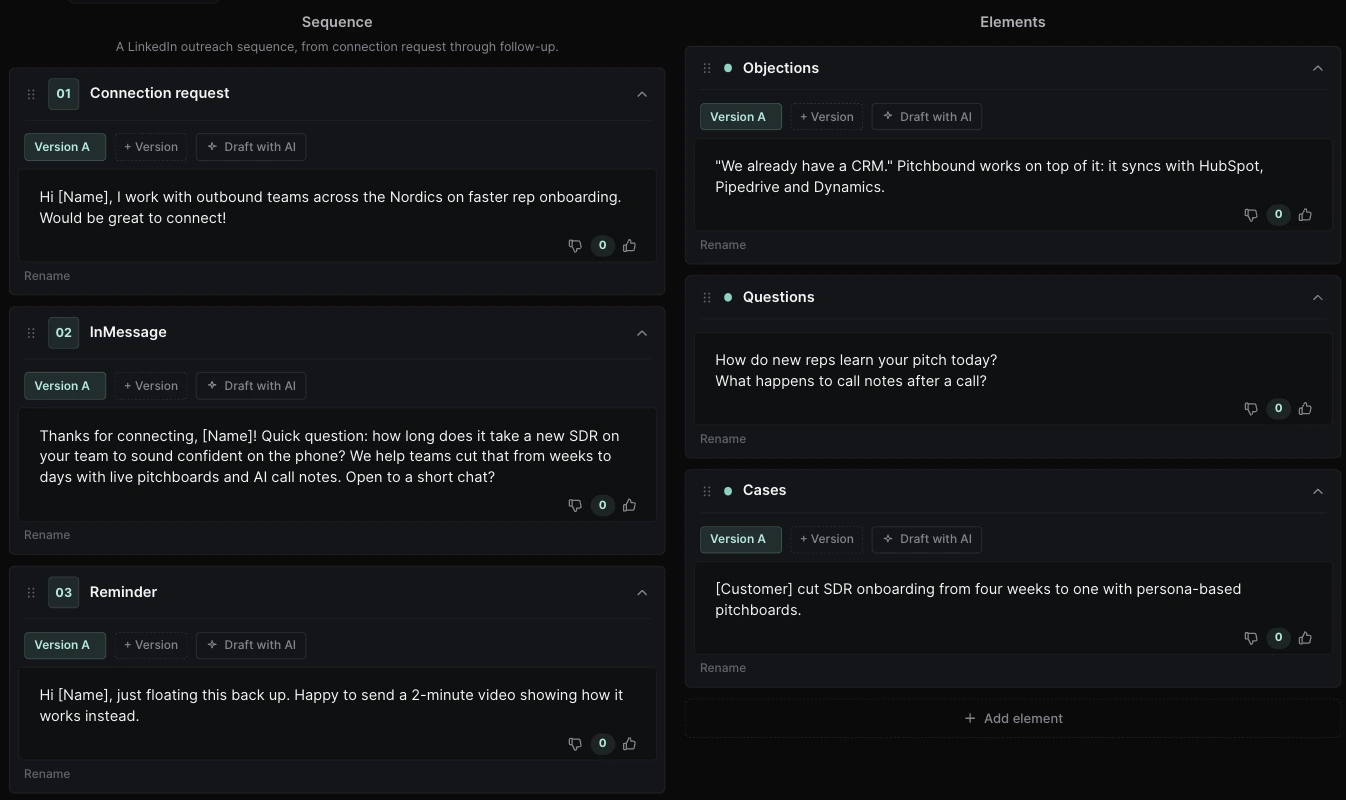The height and width of the screenshot is (800, 1346).
Task: Draft Cases content with AI
Action: (x=927, y=539)
